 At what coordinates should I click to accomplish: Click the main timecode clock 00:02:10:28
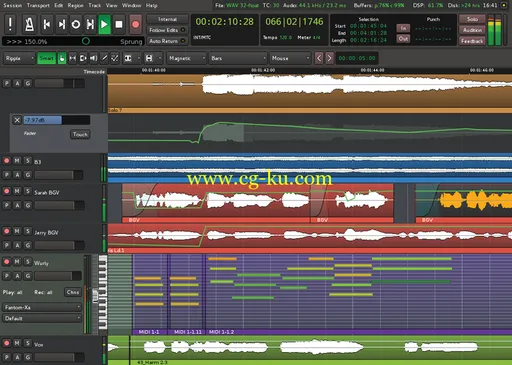coord(224,22)
